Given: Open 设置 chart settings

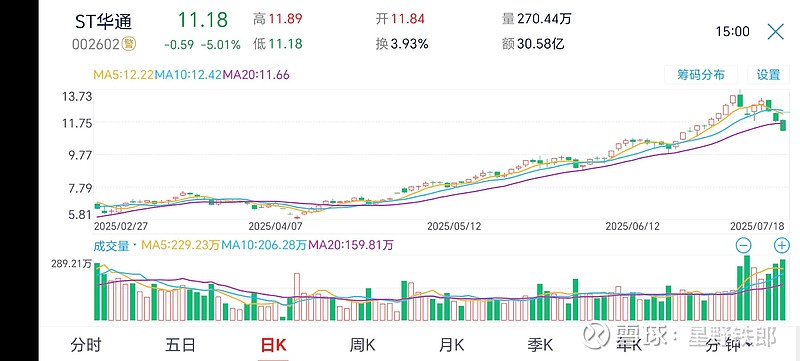Looking at the screenshot, I should pyautogui.click(x=768, y=75).
